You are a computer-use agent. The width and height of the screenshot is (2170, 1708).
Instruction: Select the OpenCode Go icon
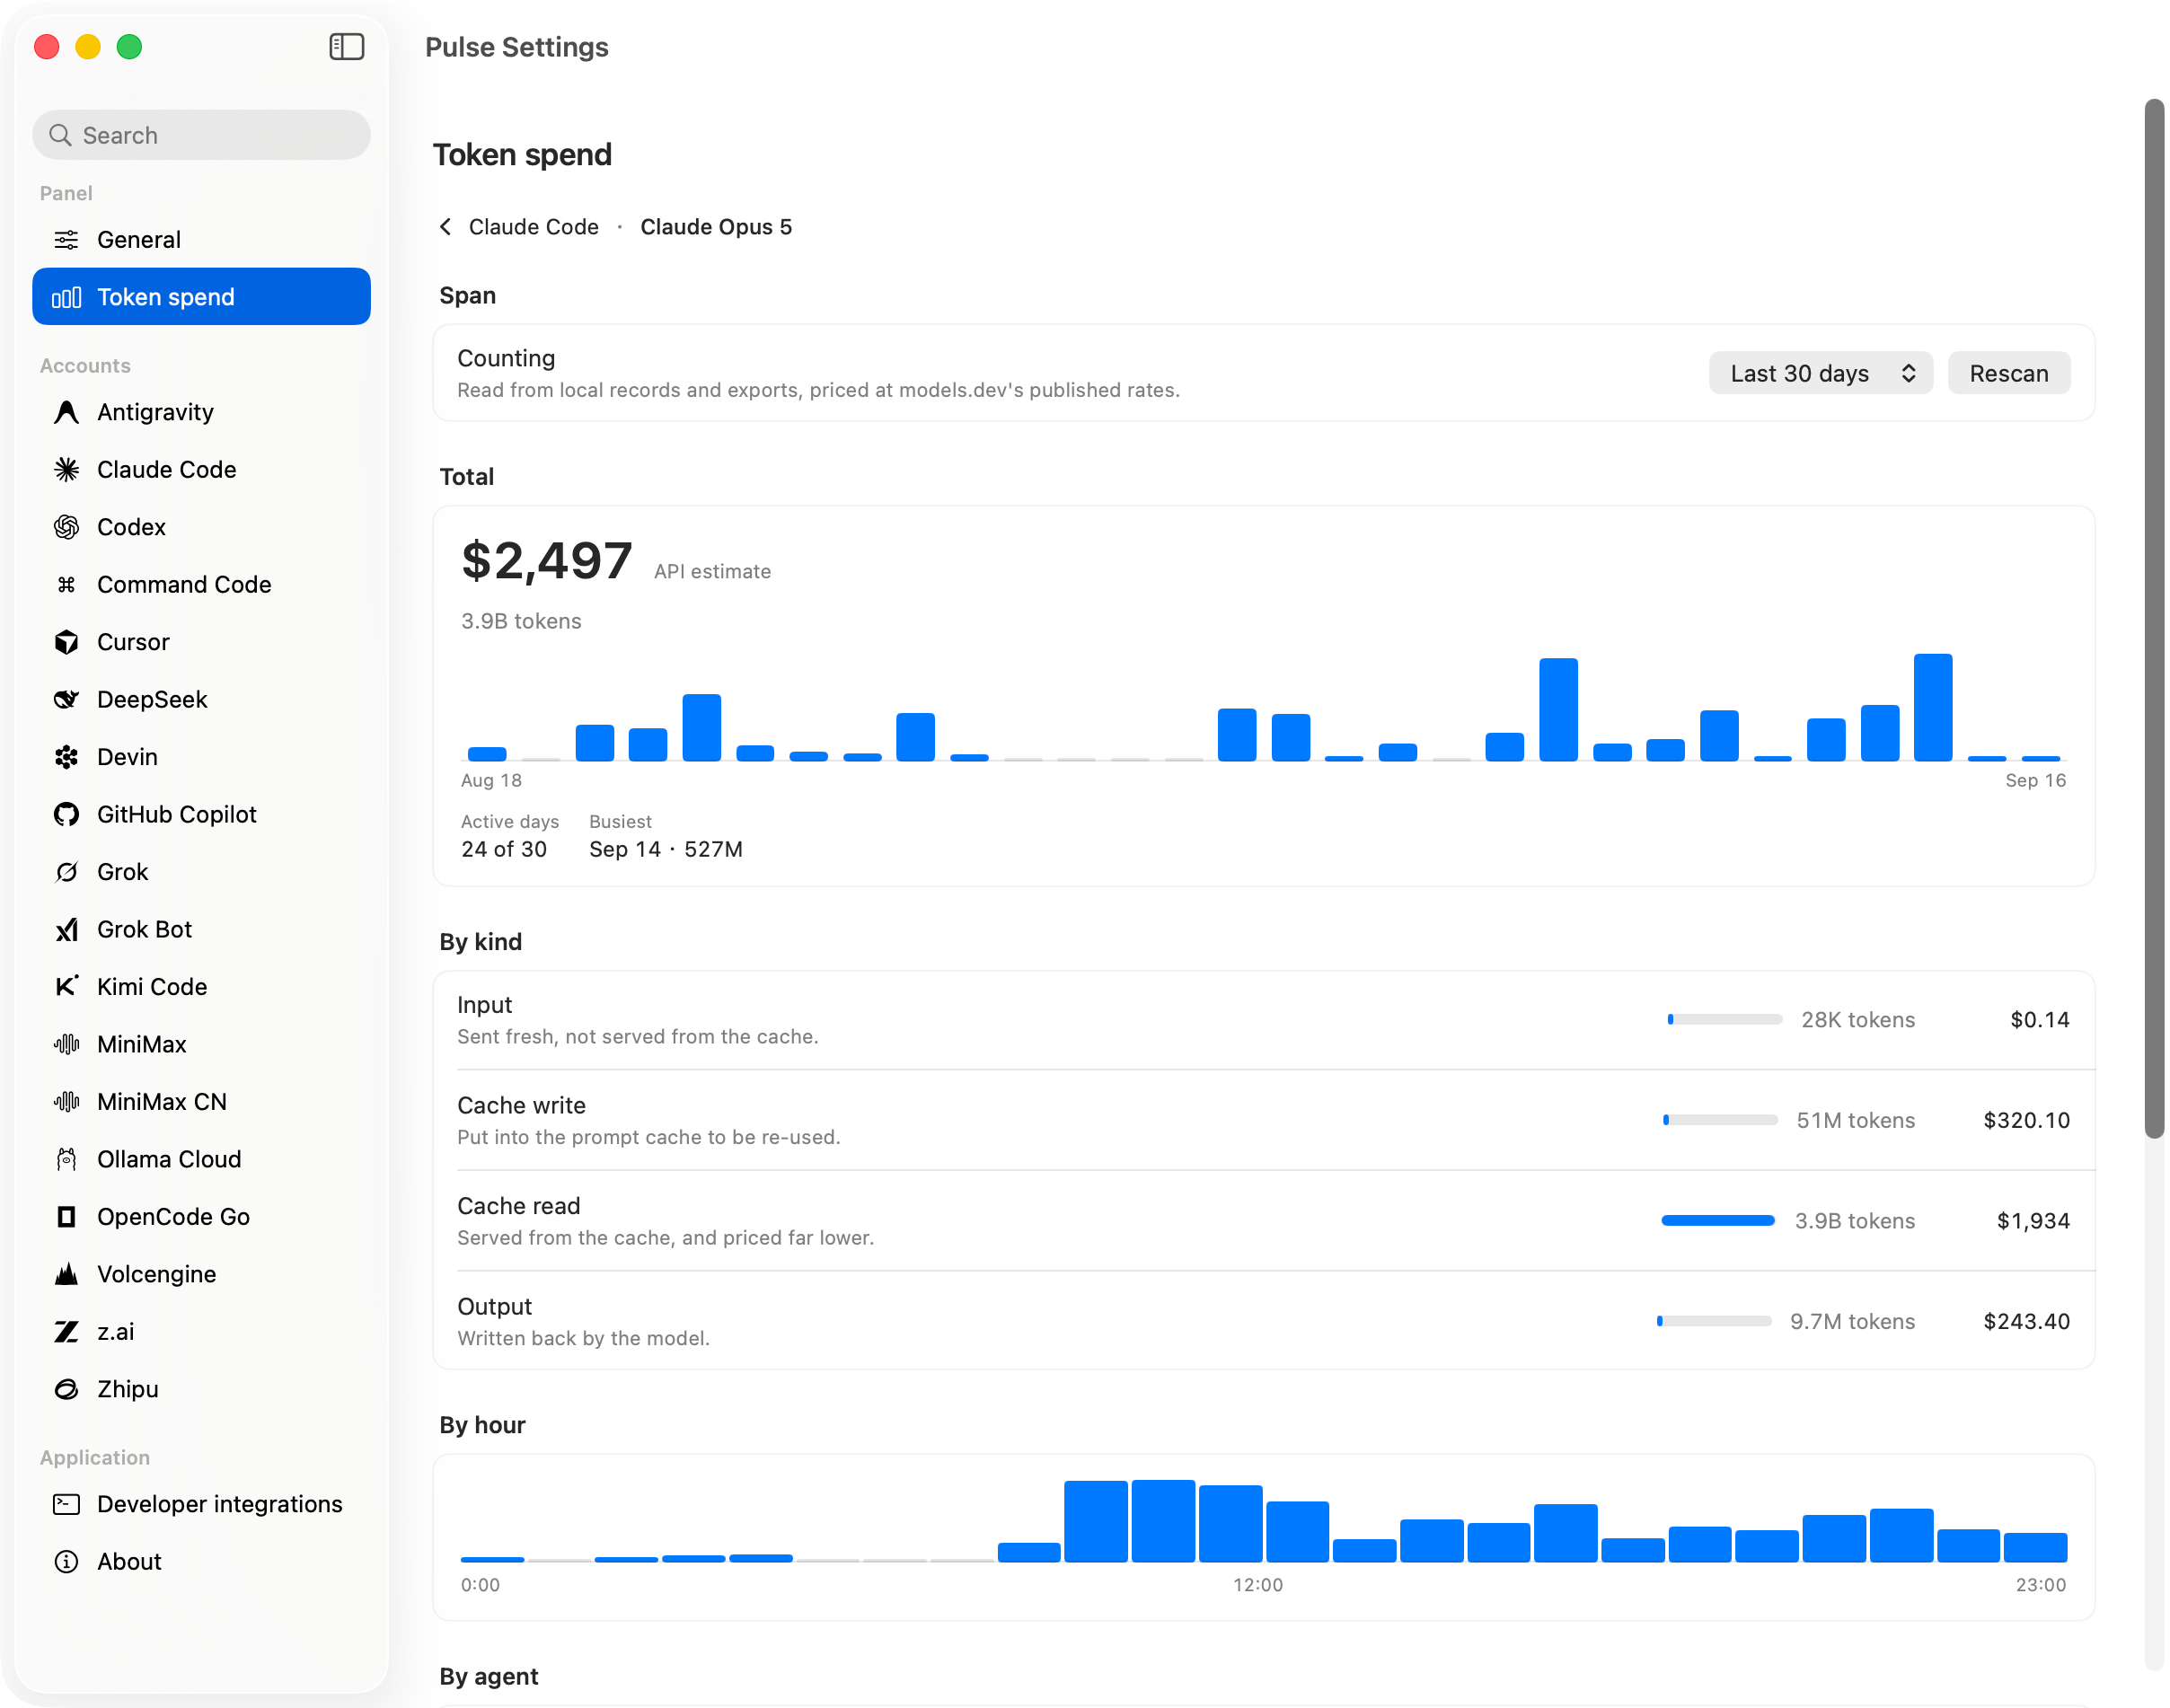[x=66, y=1217]
